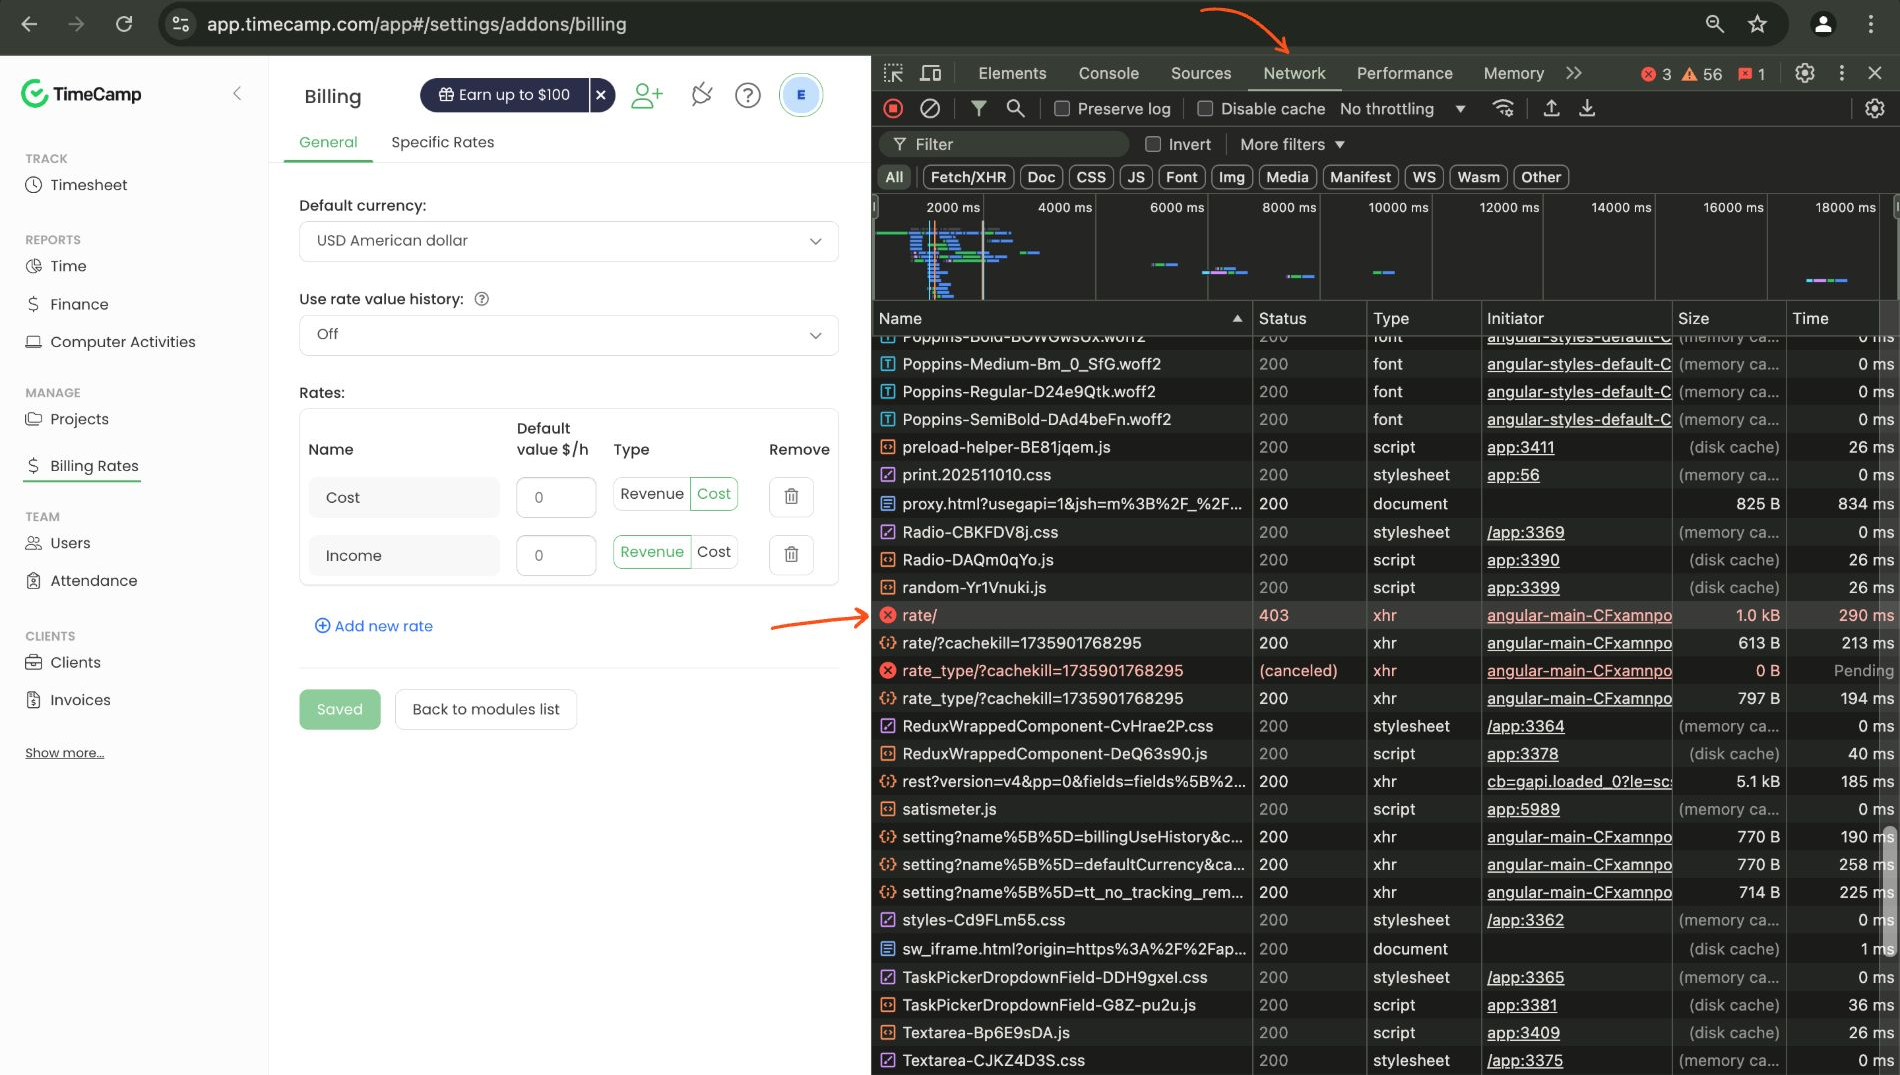This screenshot has height=1075, width=1900.
Task: Enable the Preserve log checkbox
Action: [x=1062, y=109]
